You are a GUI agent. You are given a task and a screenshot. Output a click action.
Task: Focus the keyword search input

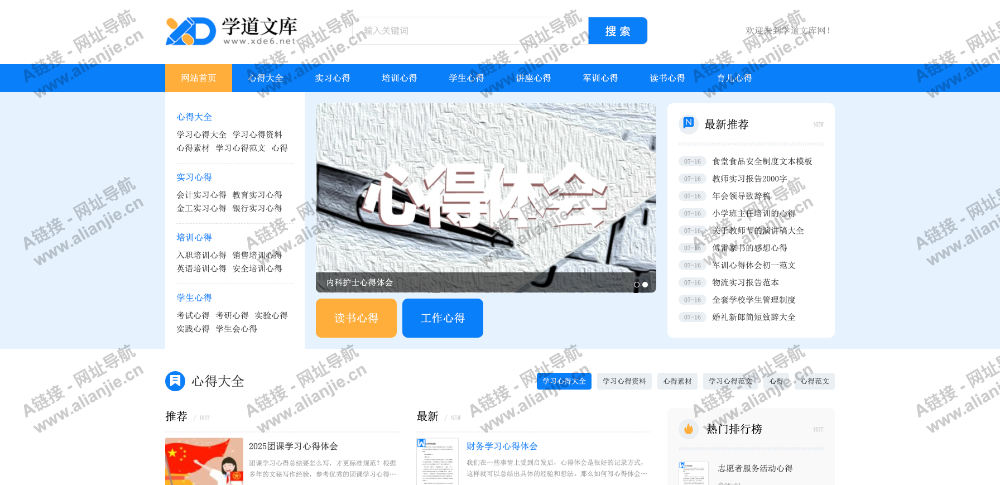click(x=471, y=31)
